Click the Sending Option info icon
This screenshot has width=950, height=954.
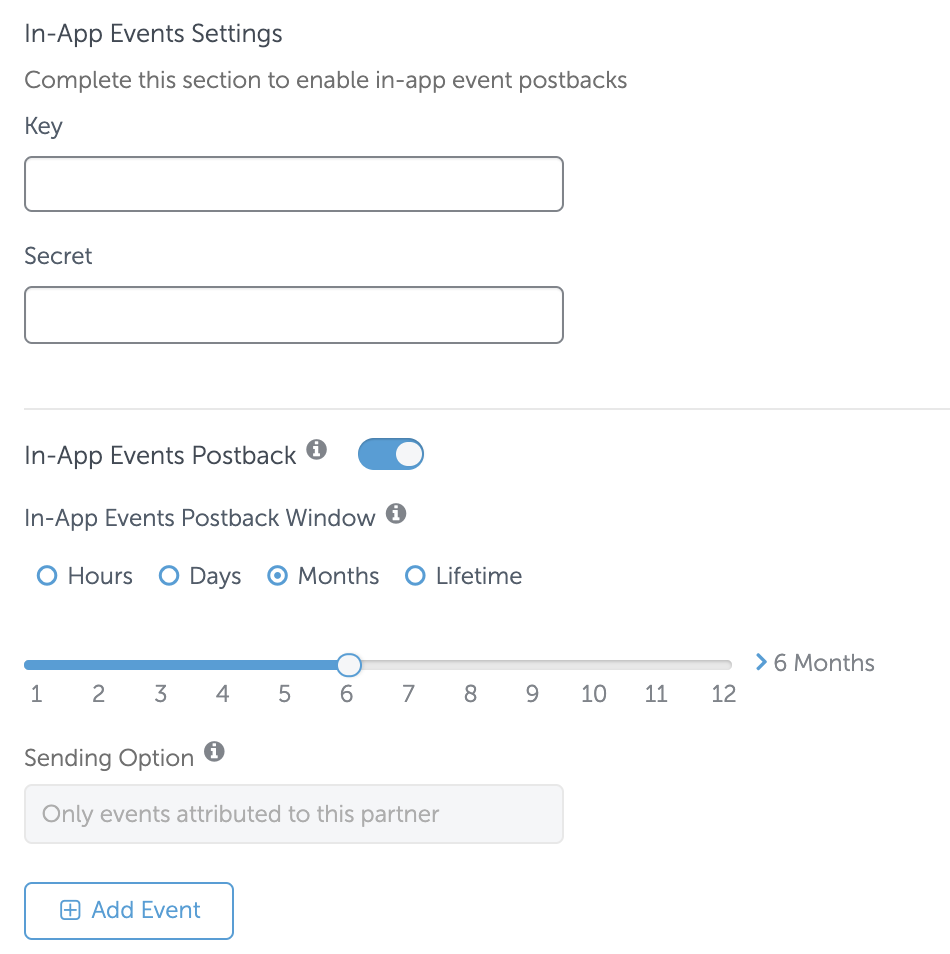pyautogui.click(x=214, y=751)
